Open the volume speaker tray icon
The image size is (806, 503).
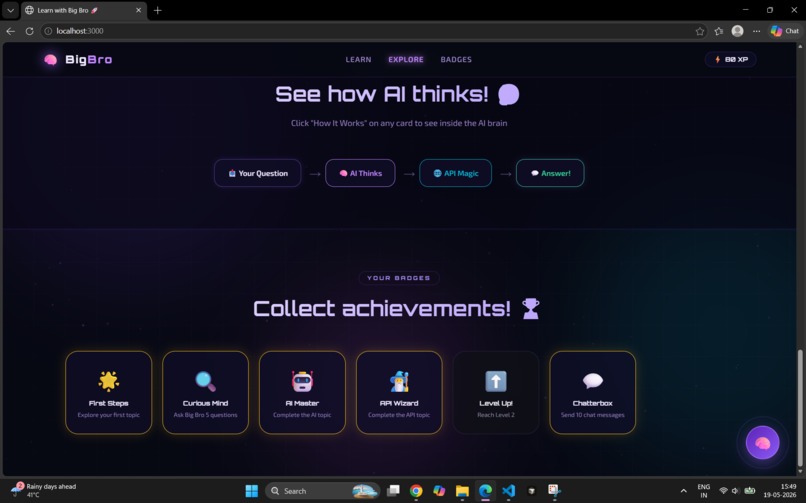pos(736,491)
